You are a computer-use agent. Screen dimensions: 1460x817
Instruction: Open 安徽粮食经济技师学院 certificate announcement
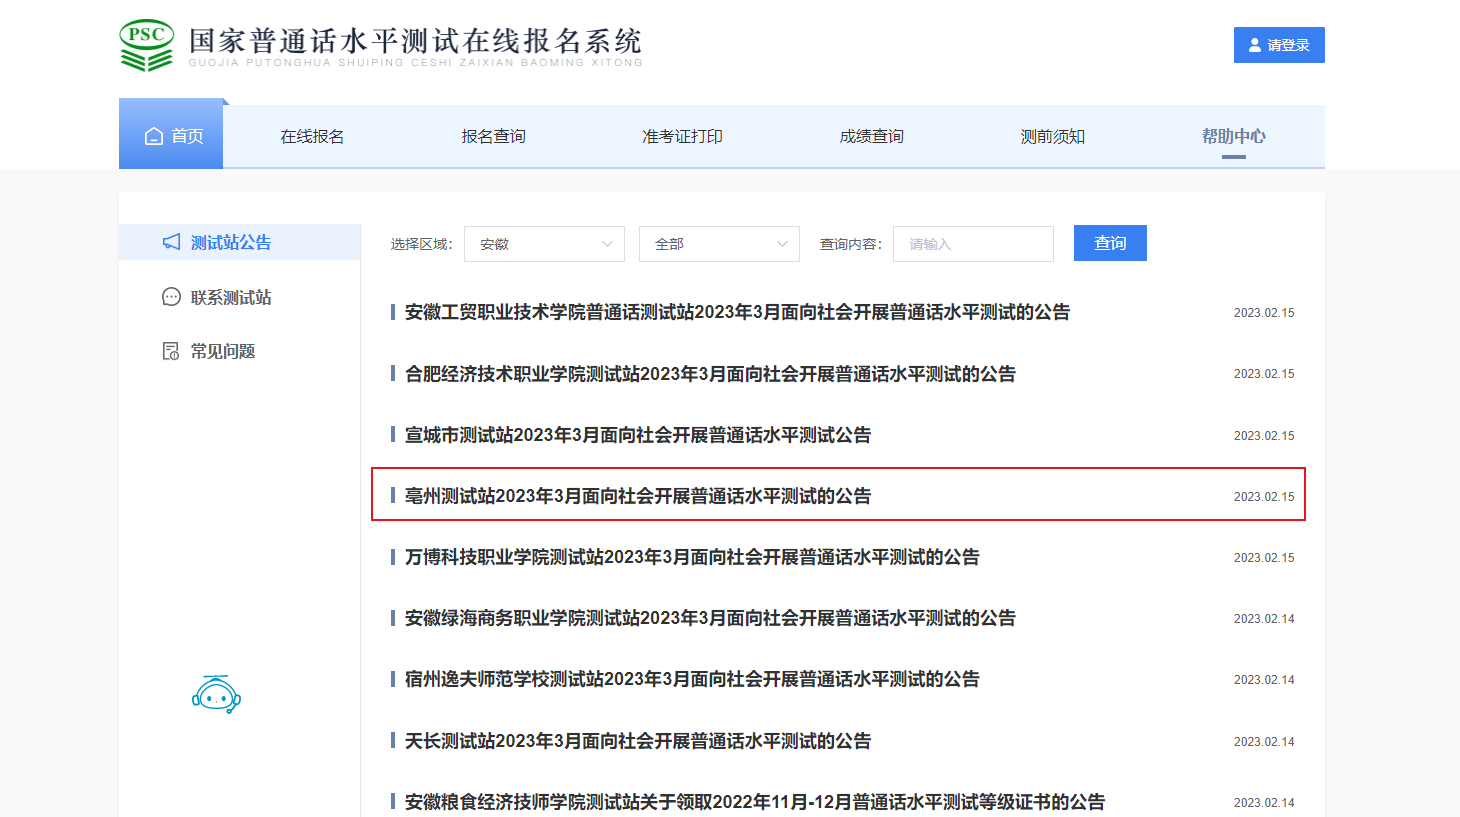click(755, 802)
